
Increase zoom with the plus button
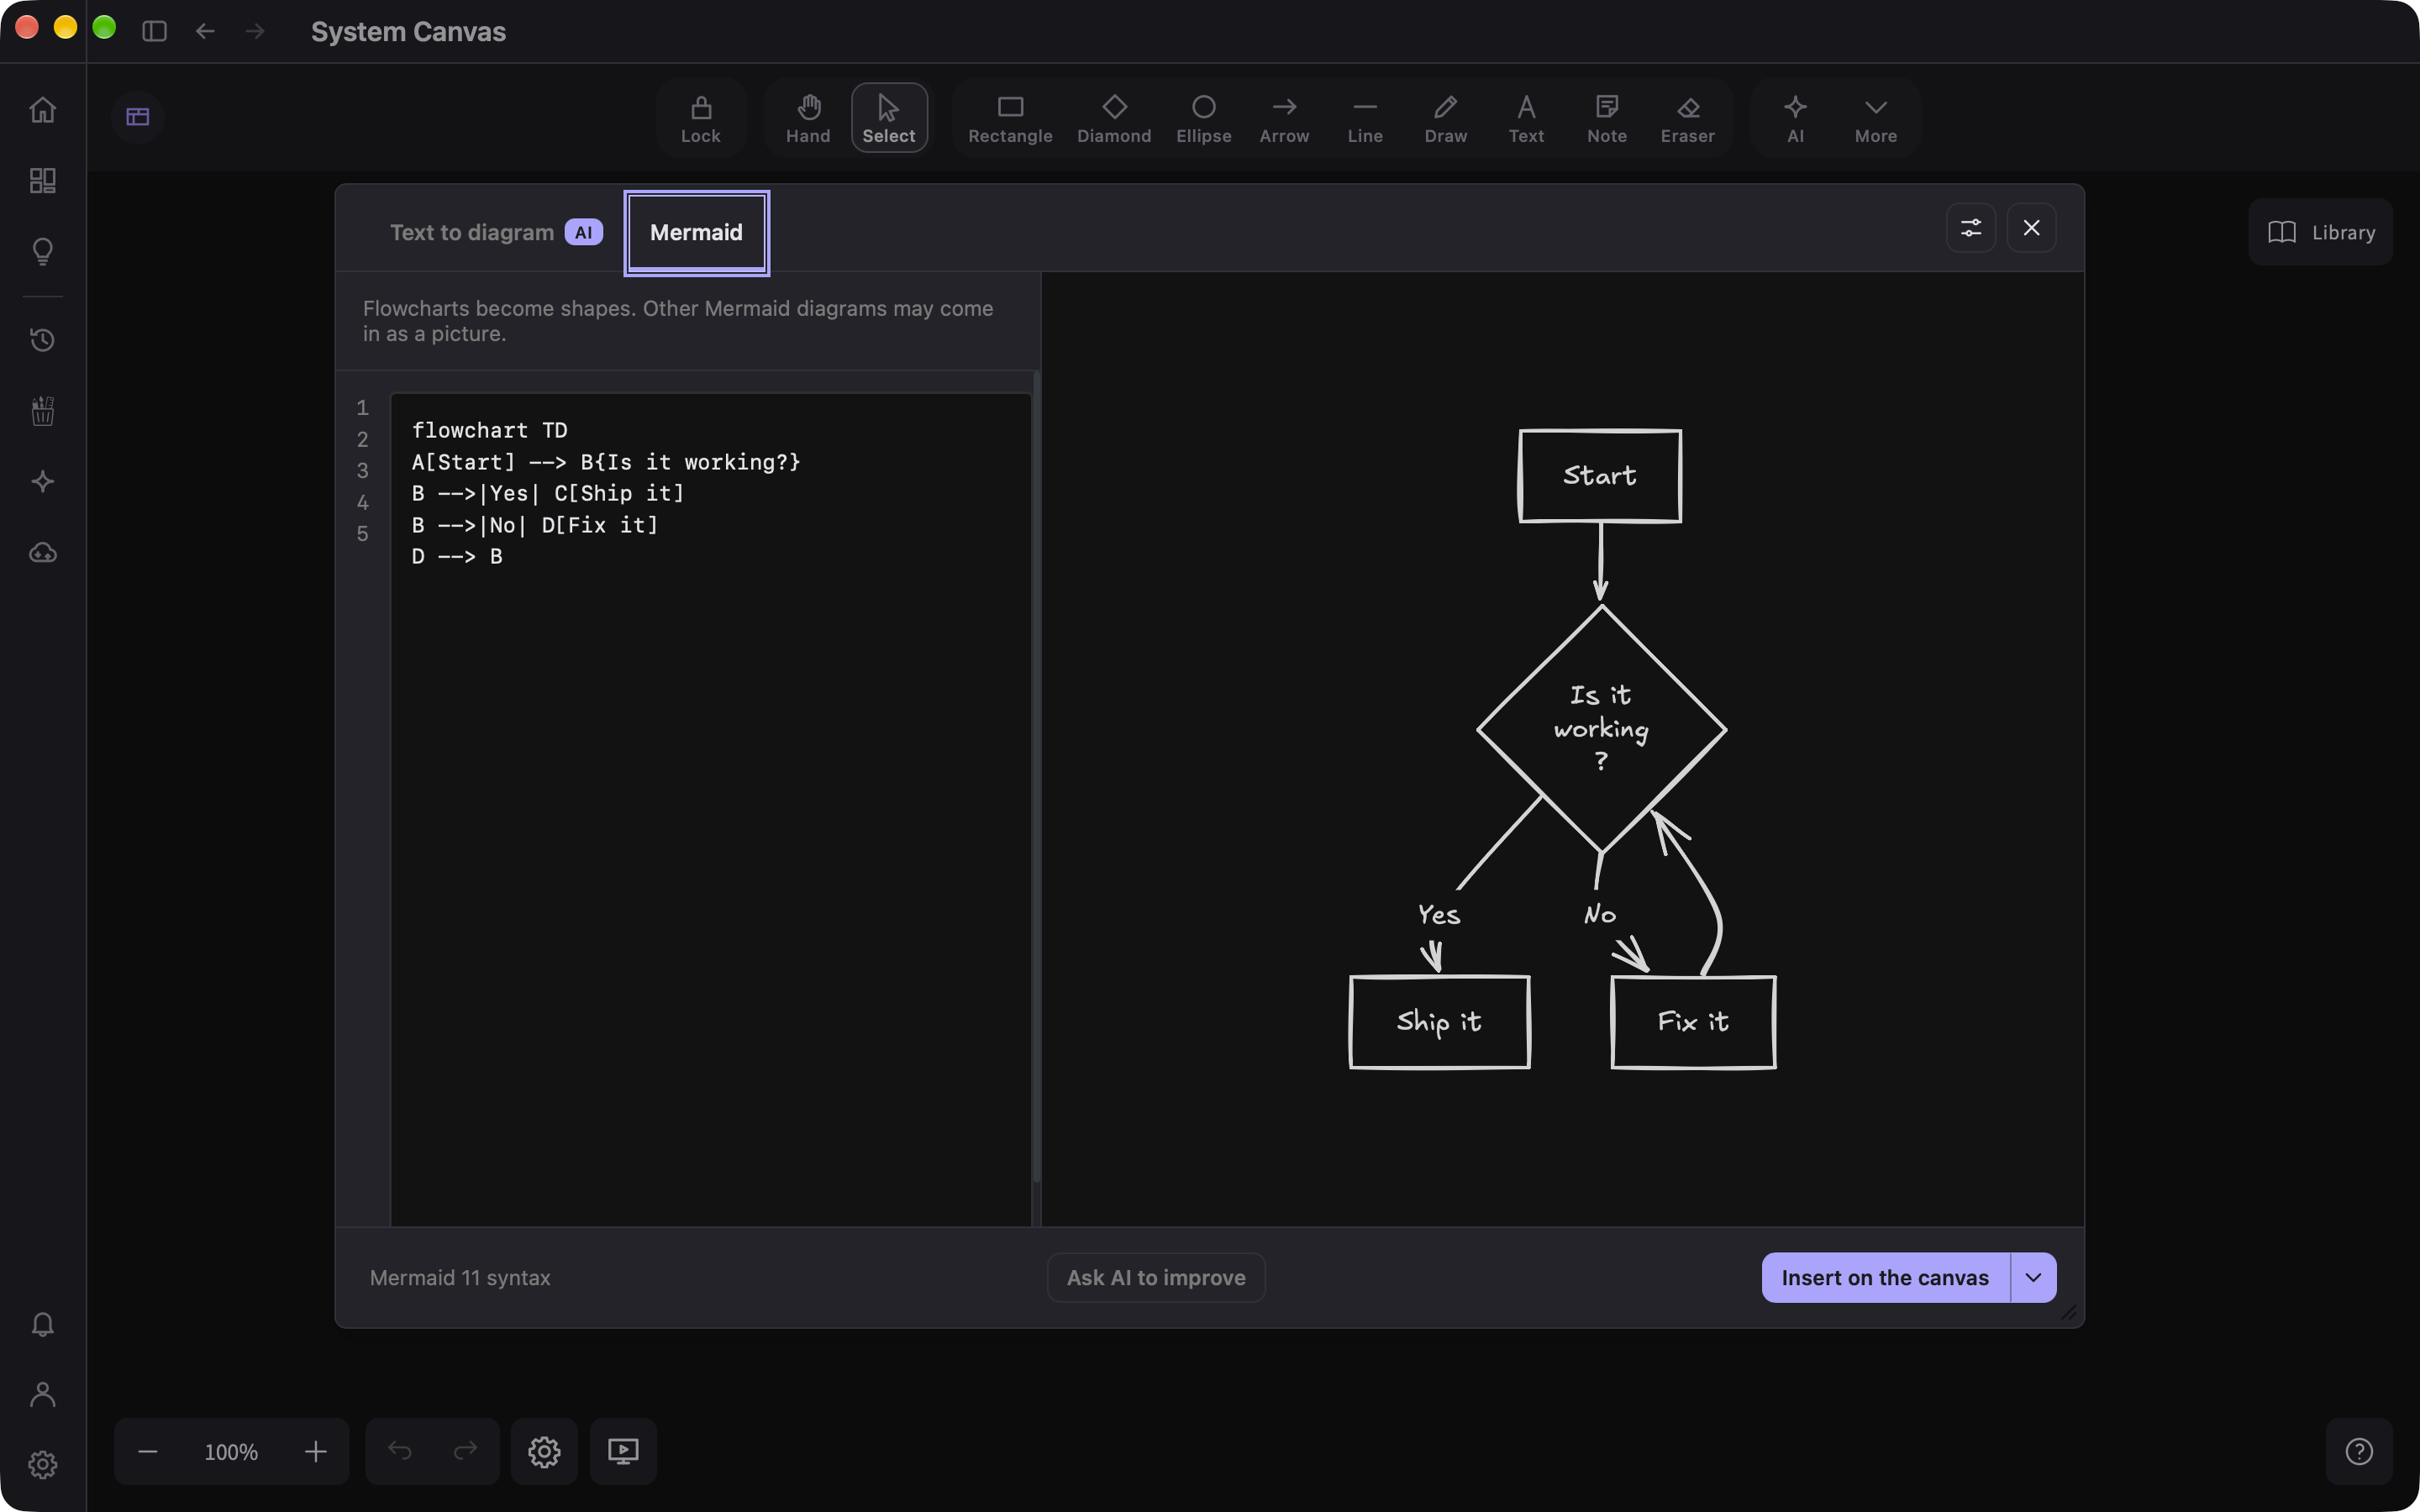(x=316, y=1451)
